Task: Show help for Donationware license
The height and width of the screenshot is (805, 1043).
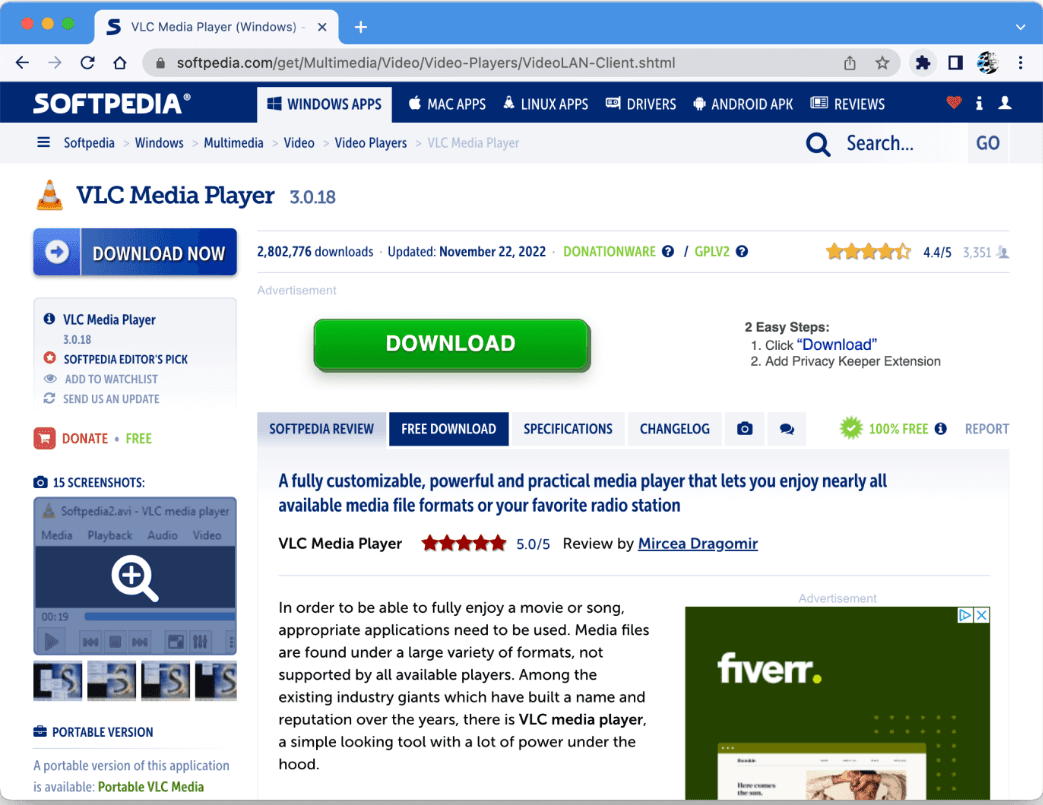Action: tap(668, 251)
